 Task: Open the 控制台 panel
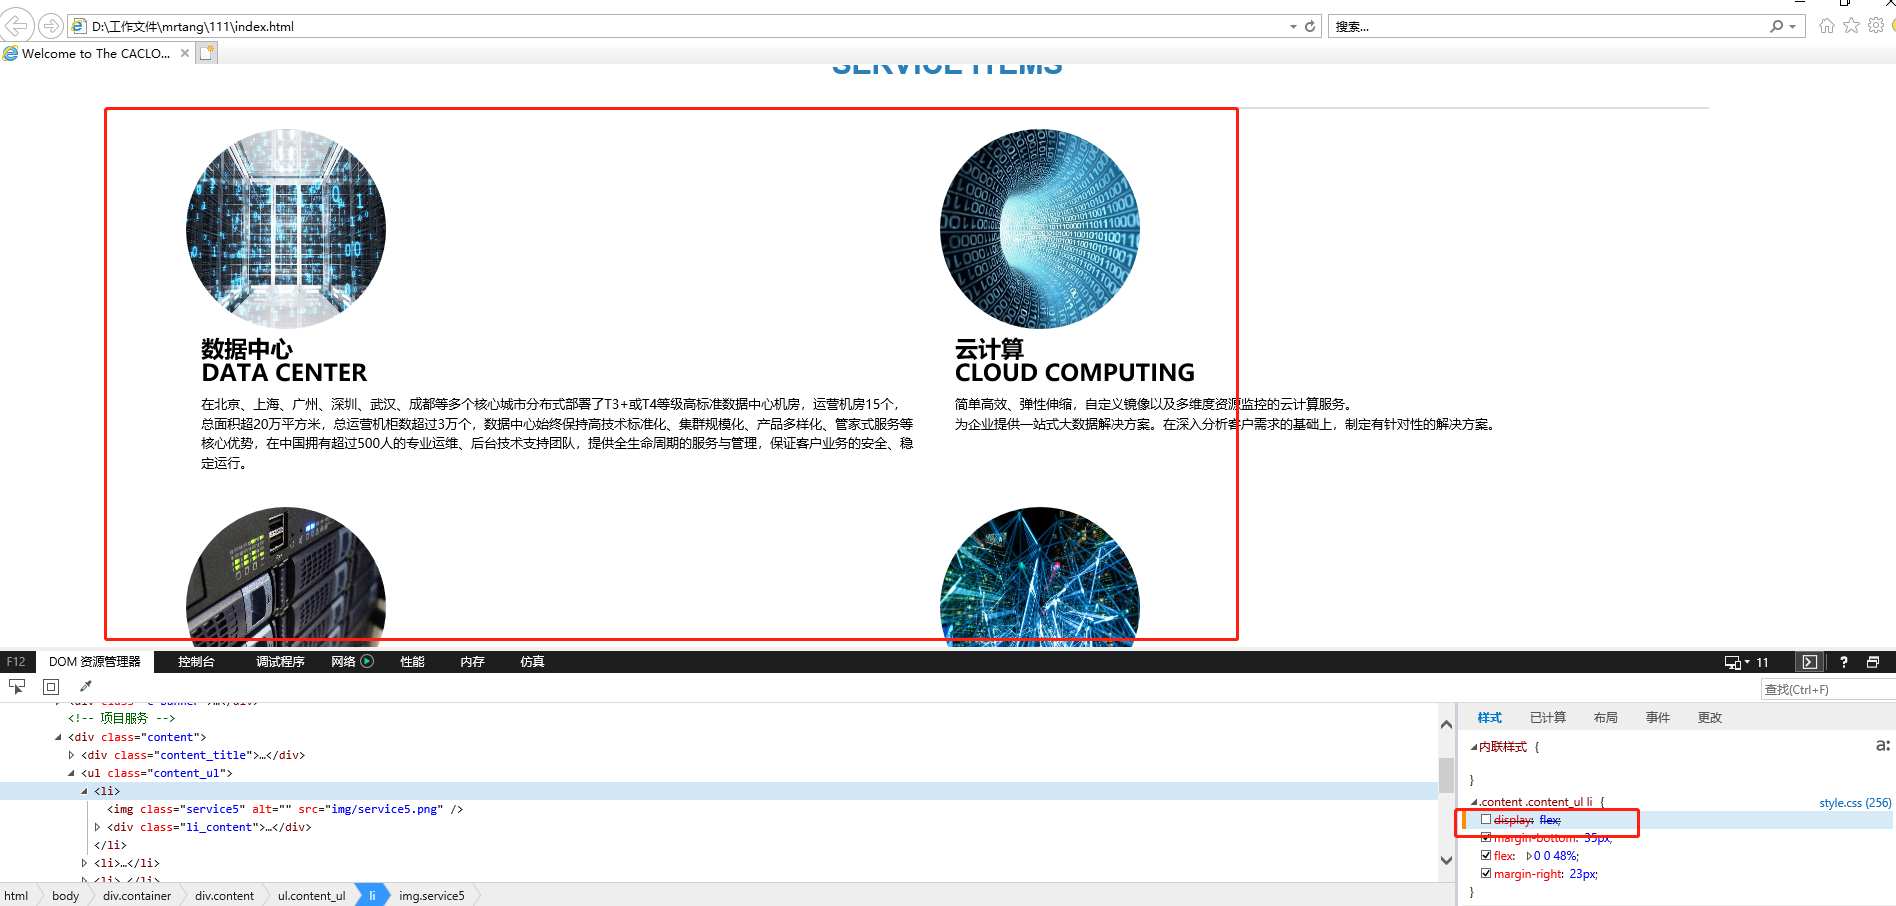click(x=196, y=661)
